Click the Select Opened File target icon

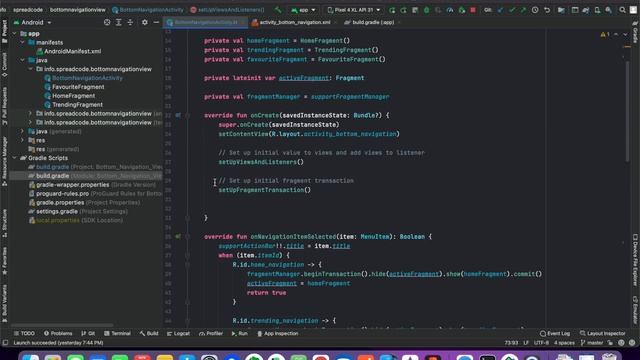(107, 22)
